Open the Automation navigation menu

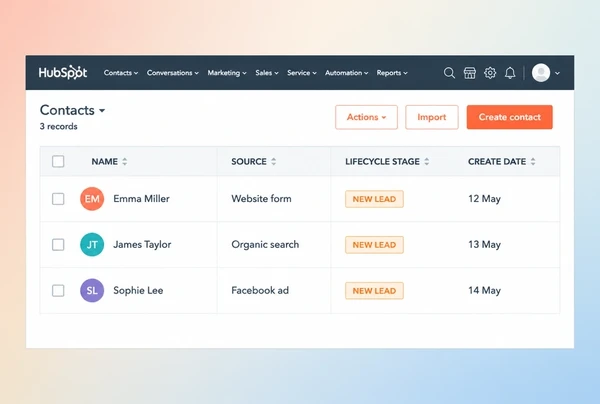346,73
